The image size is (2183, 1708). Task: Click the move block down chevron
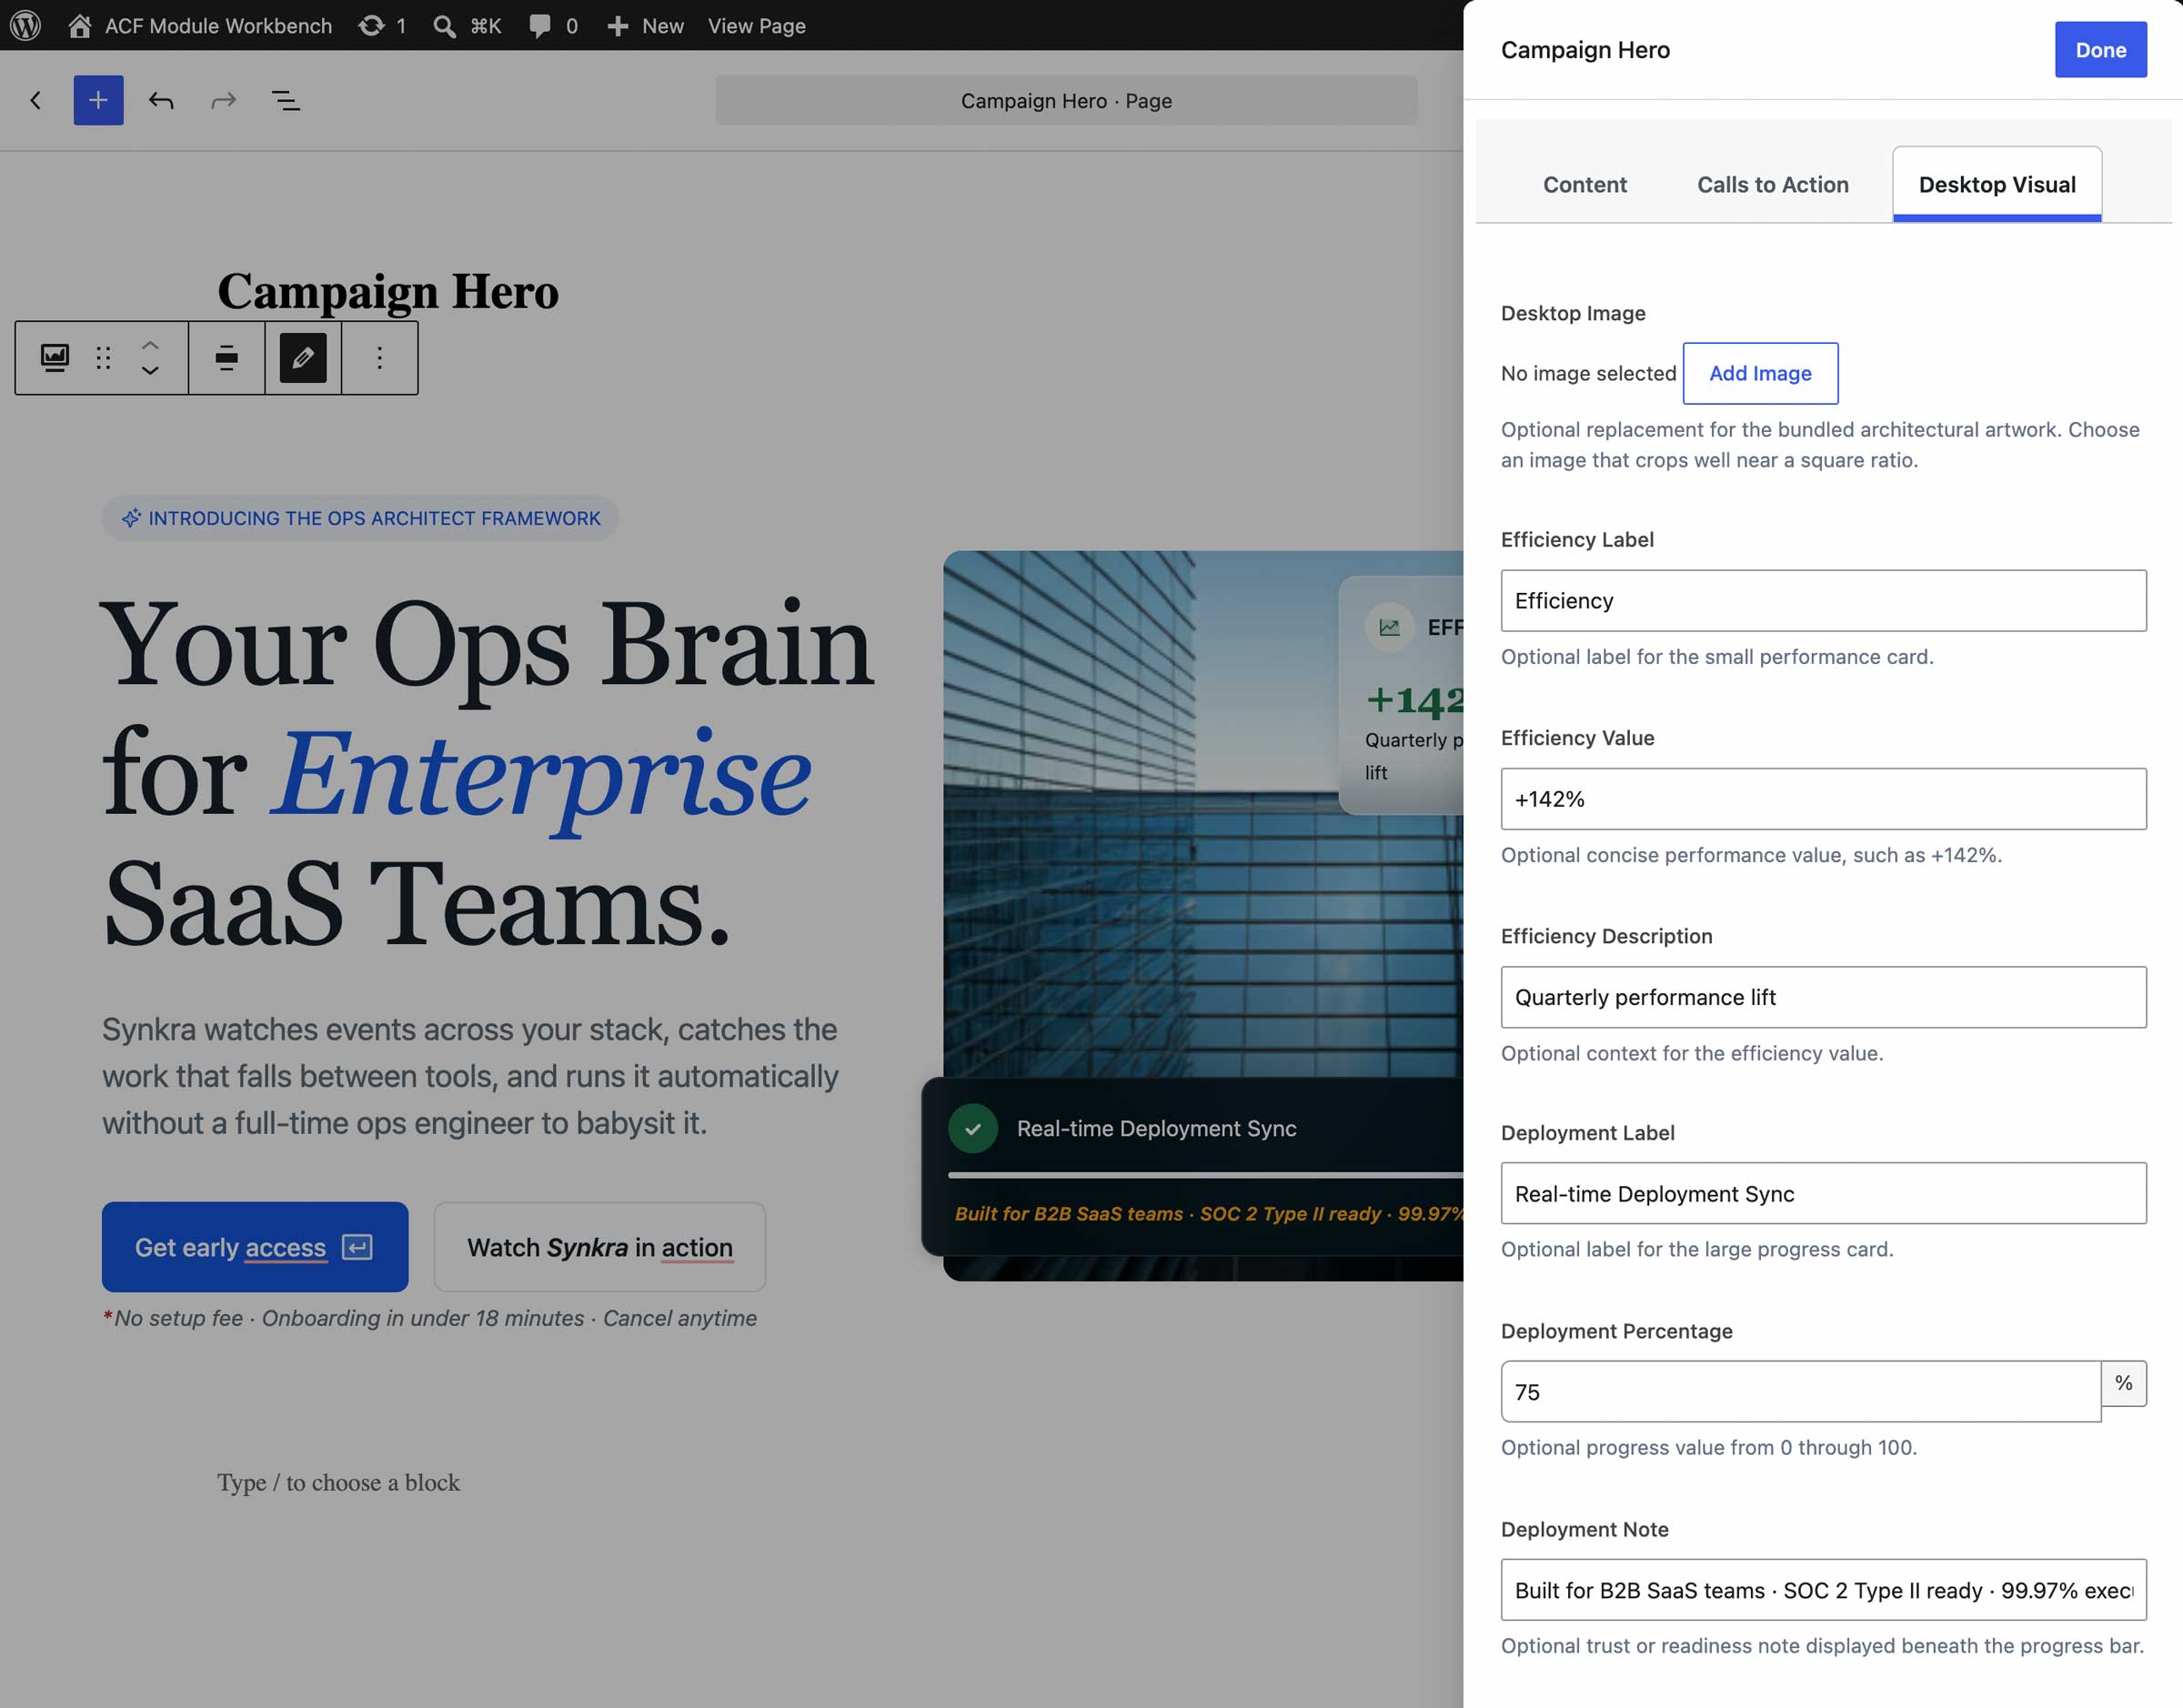coord(150,371)
